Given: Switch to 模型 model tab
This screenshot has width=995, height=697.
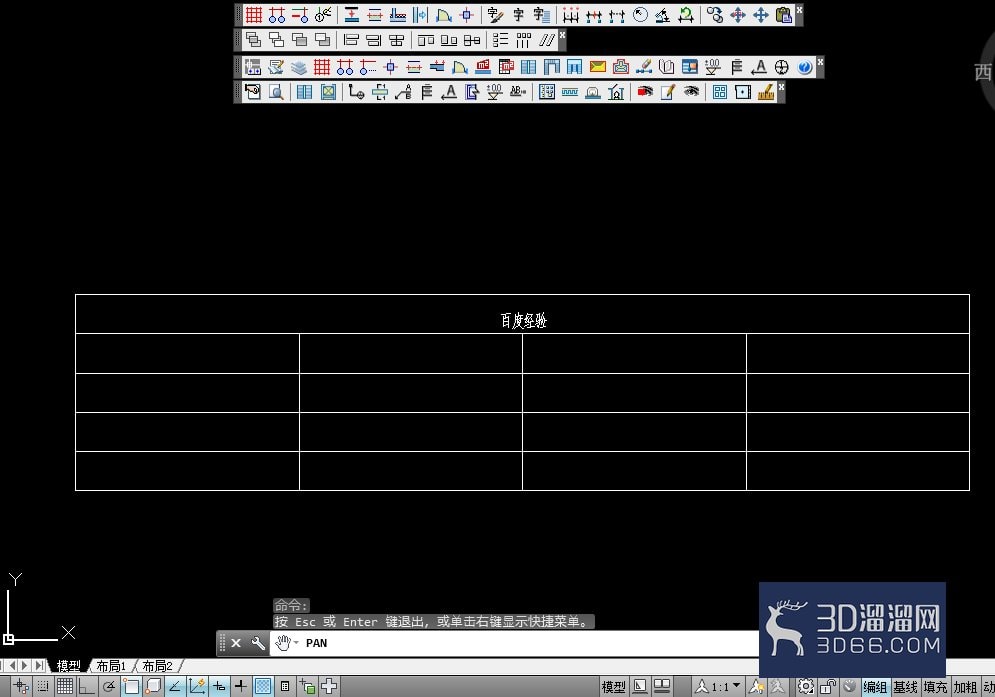Looking at the screenshot, I should pos(69,666).
